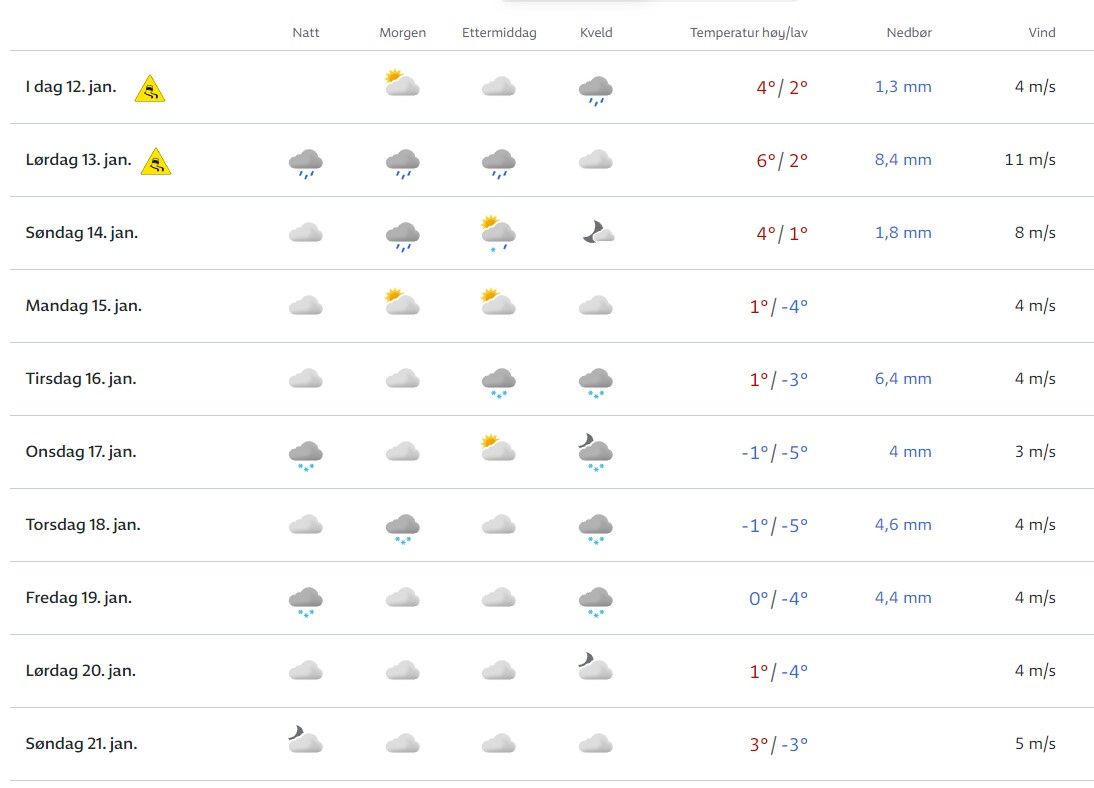Expand the Lørdag 20. jan. day details

(x=81, y=671)
